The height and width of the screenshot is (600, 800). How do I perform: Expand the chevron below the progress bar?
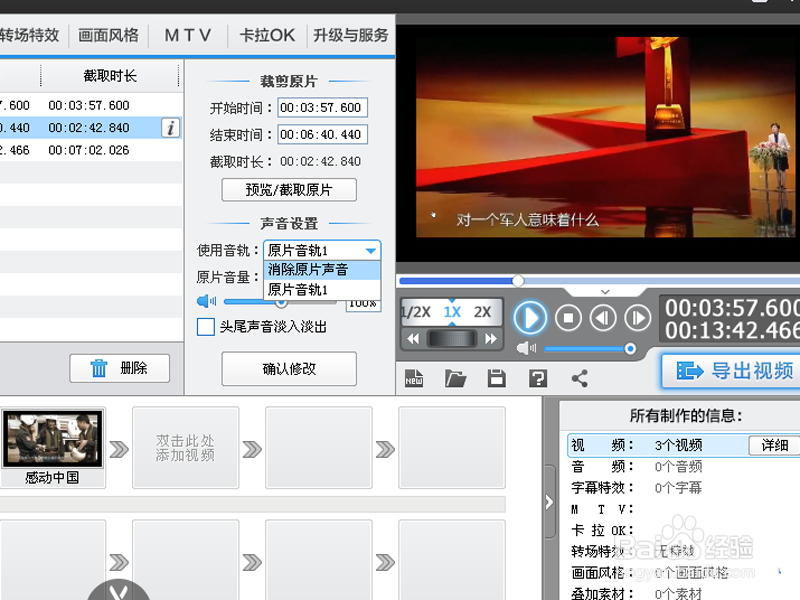pyautogui.click(x=605, y=292)
